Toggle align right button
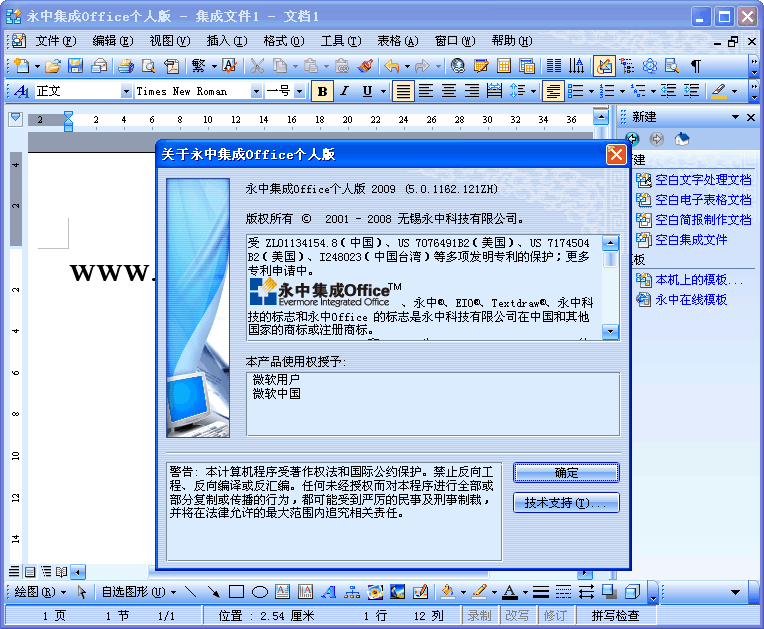 [471, 91]
